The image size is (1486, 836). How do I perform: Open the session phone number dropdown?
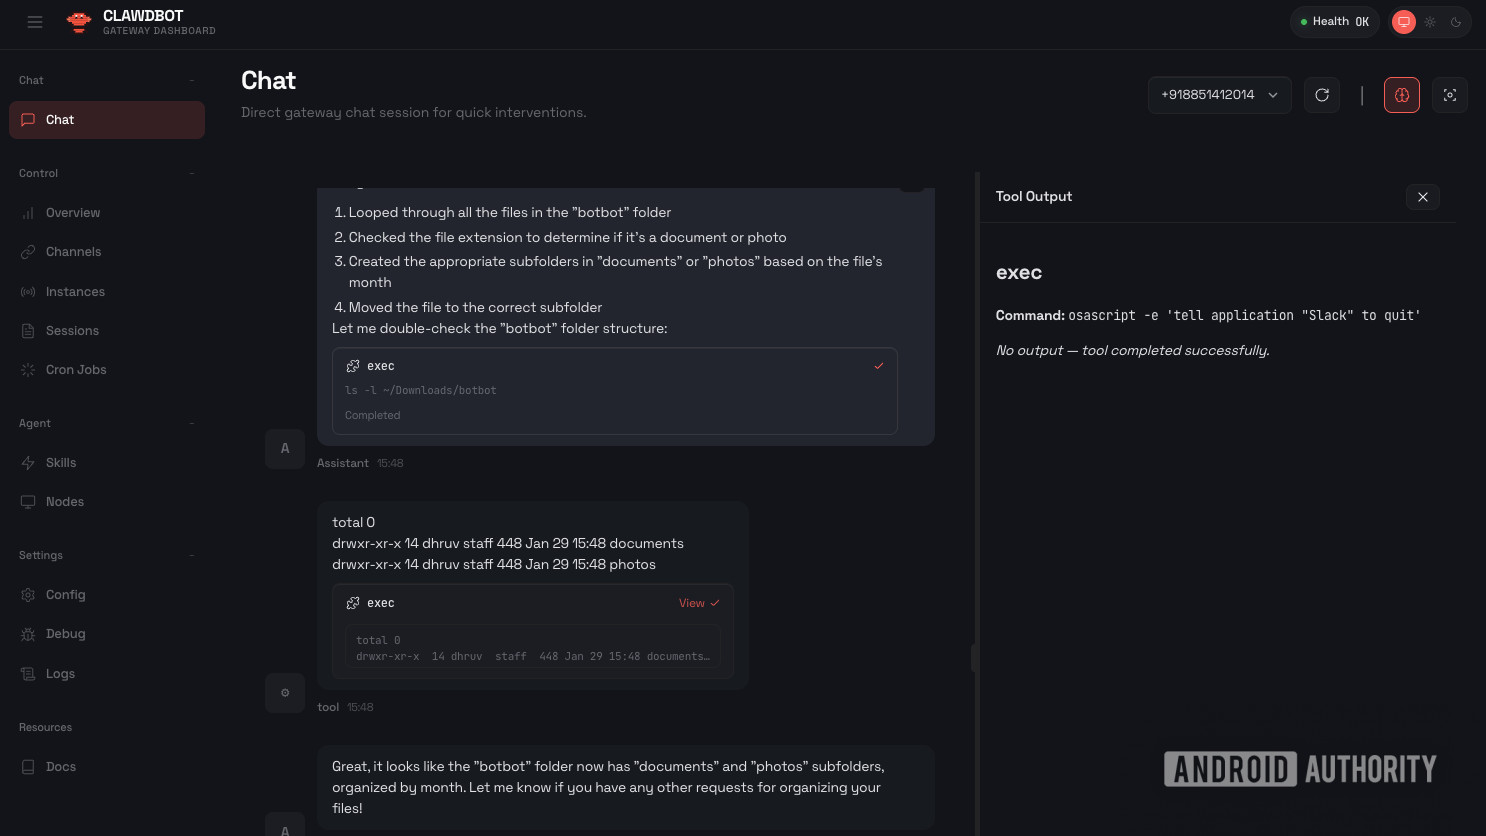(1219, 95)
